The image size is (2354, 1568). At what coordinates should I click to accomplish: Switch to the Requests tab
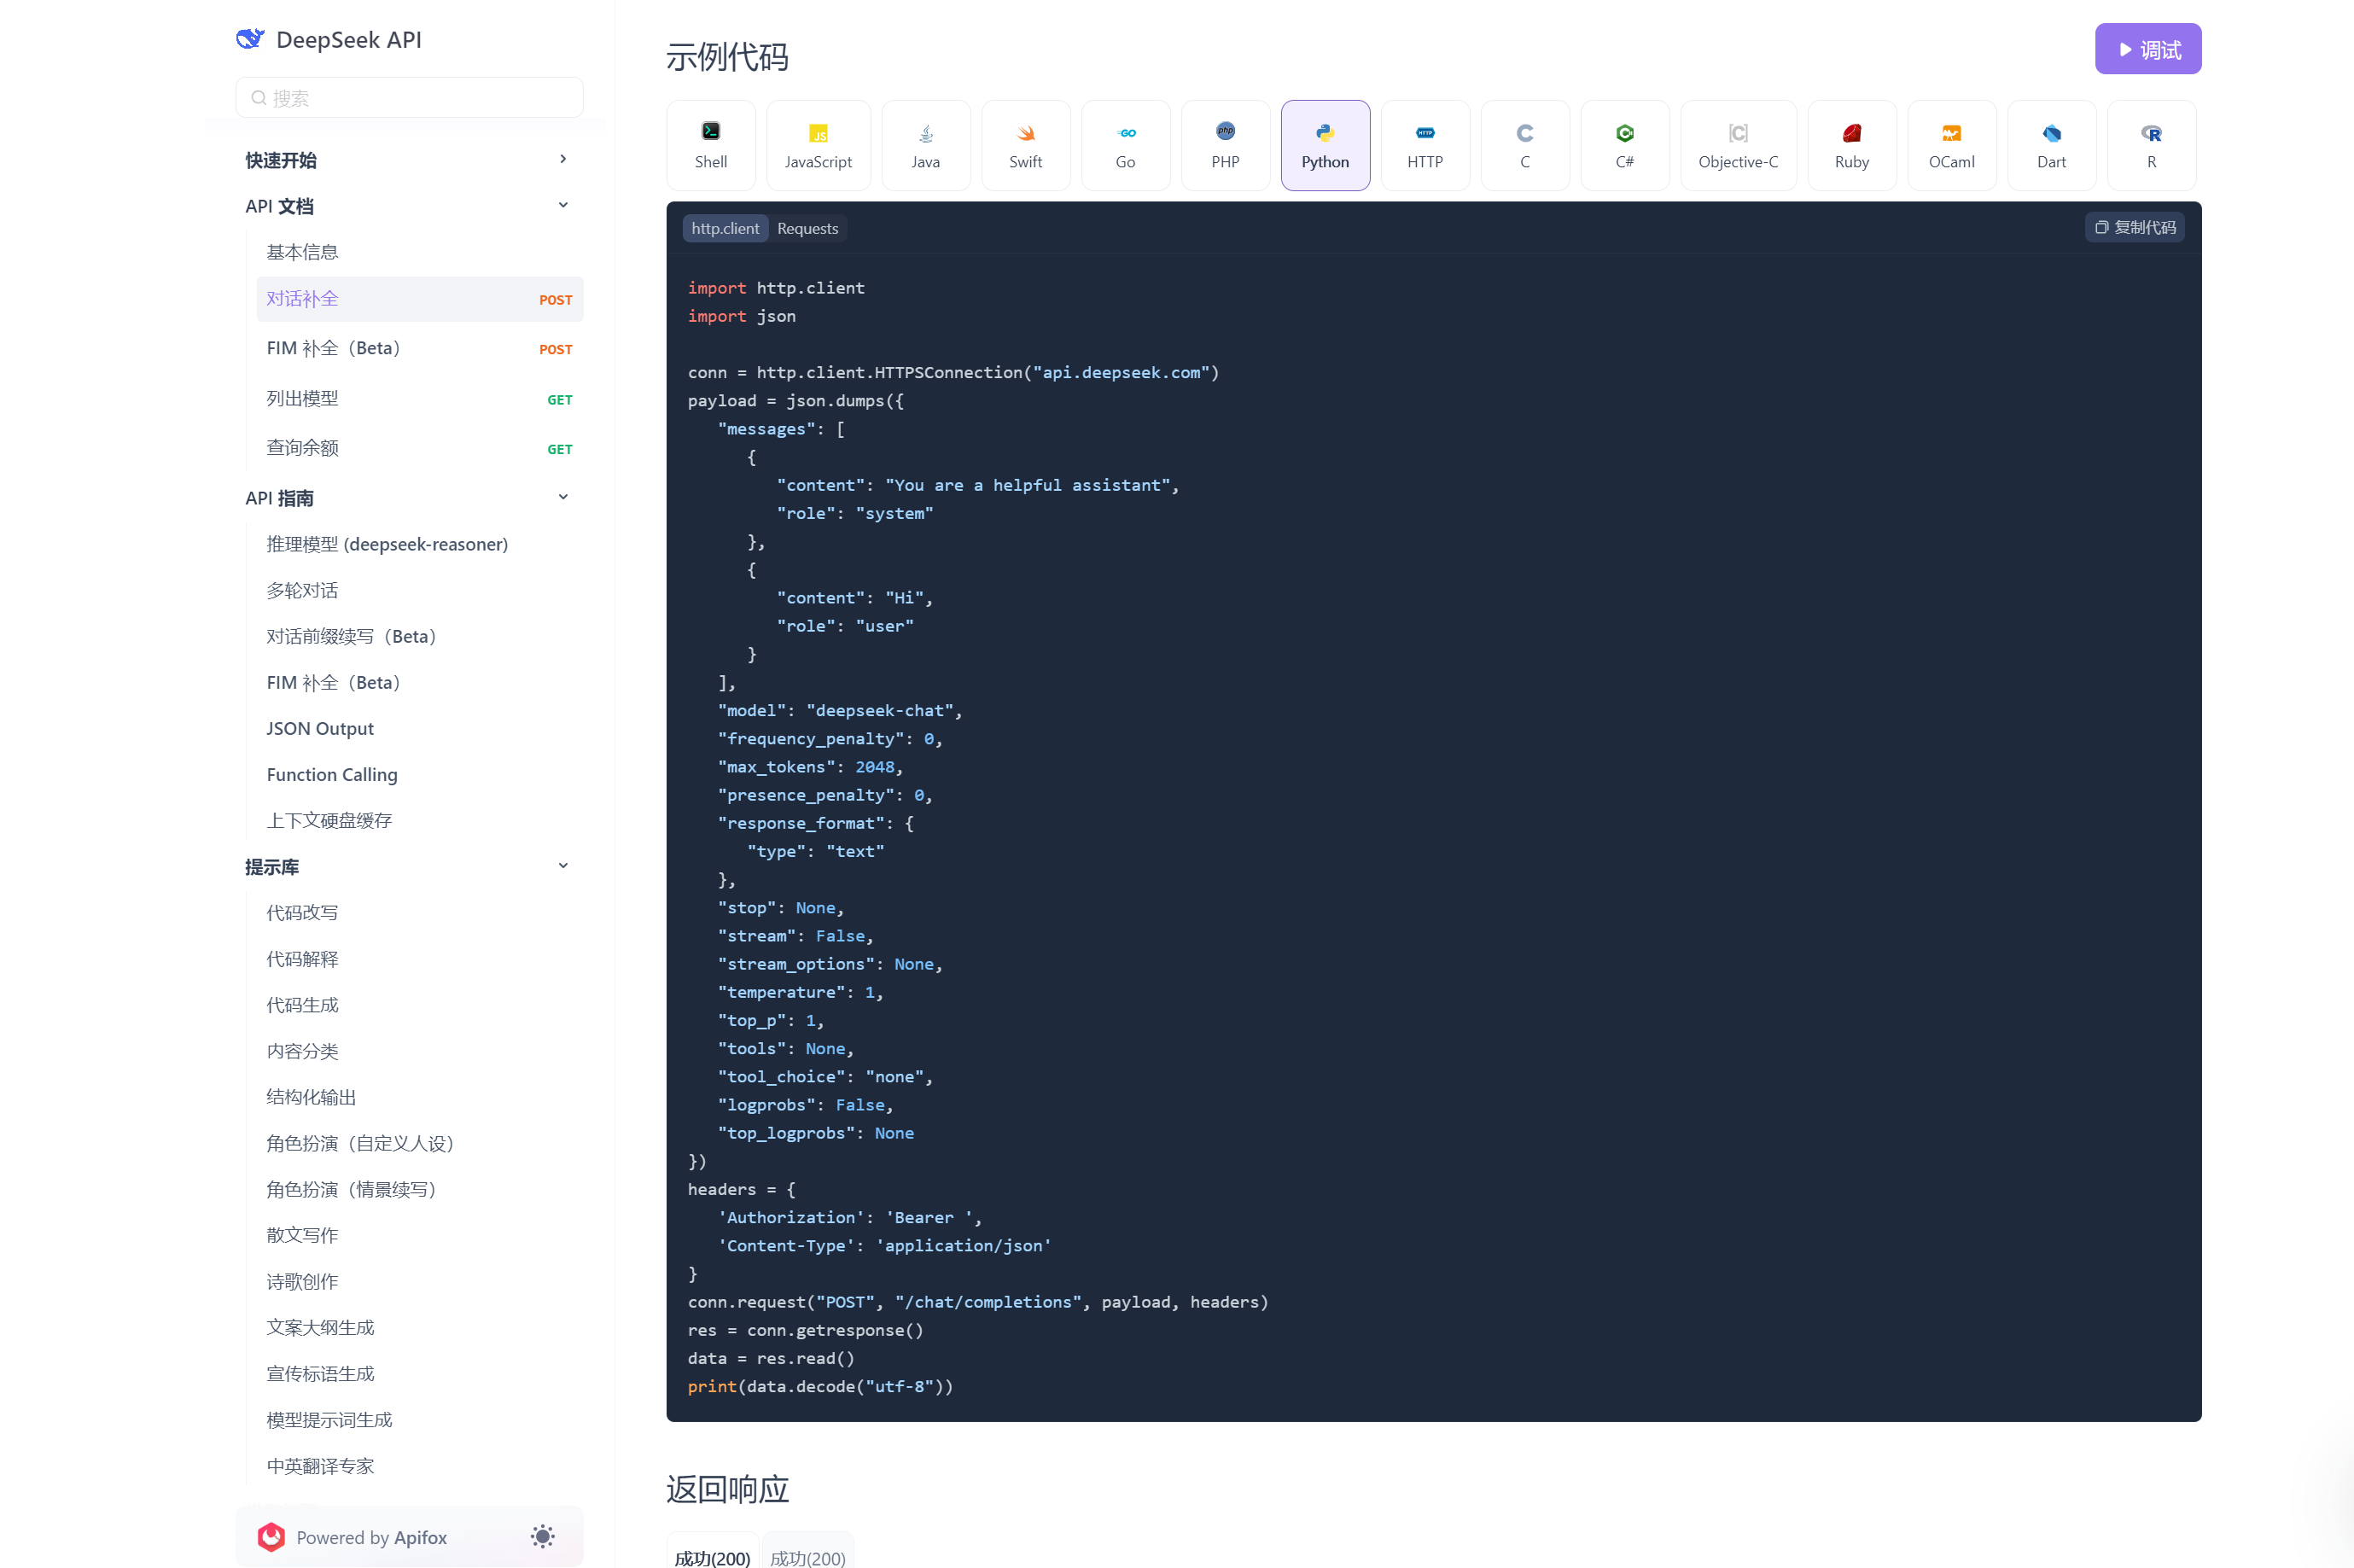(x=807, y=228)
